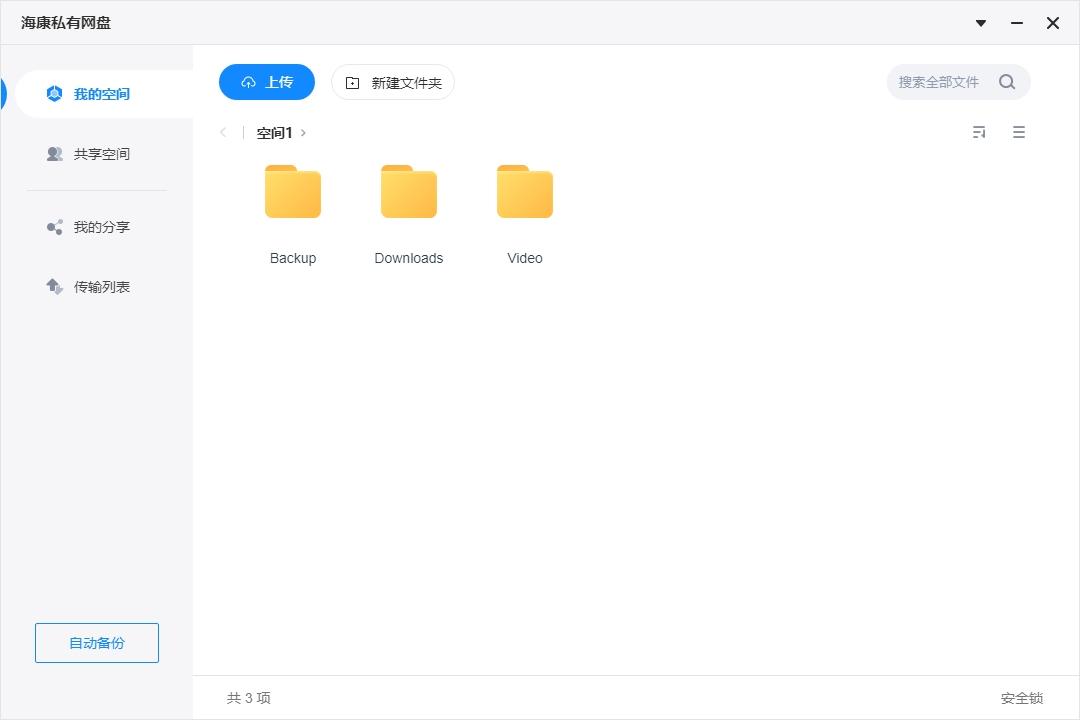Switch view mode with the list icon
Screen dimensions: 1080x720
pyautogui.click(x=1018, y=131)
